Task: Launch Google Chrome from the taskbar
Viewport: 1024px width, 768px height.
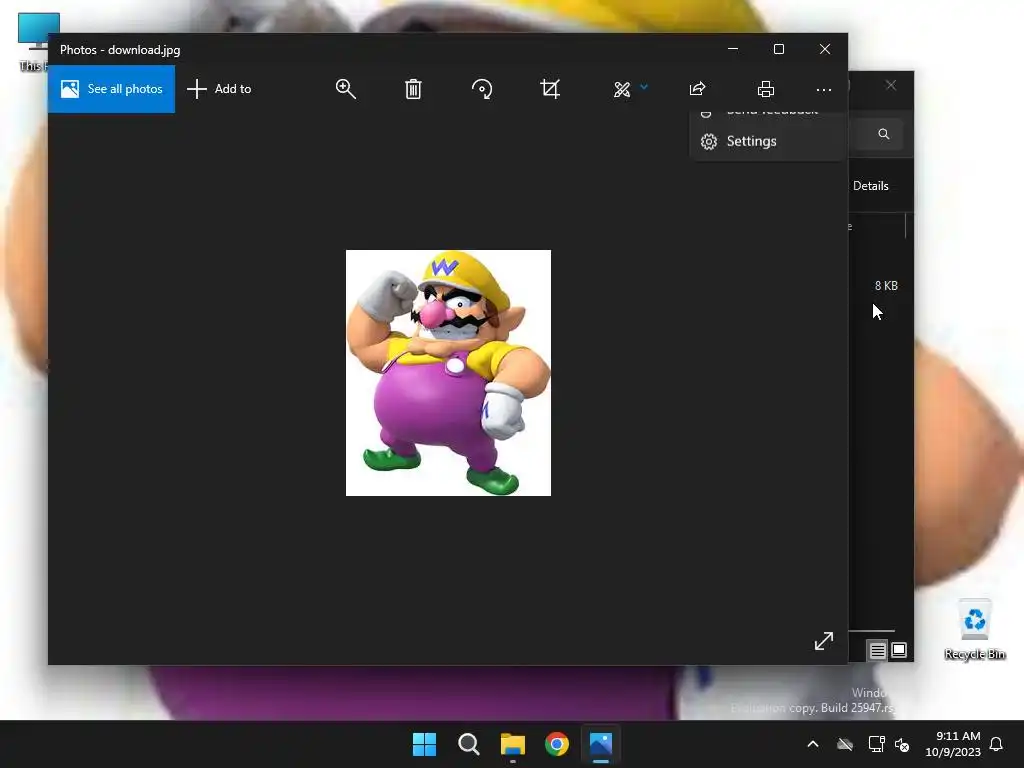Action: 557,744
